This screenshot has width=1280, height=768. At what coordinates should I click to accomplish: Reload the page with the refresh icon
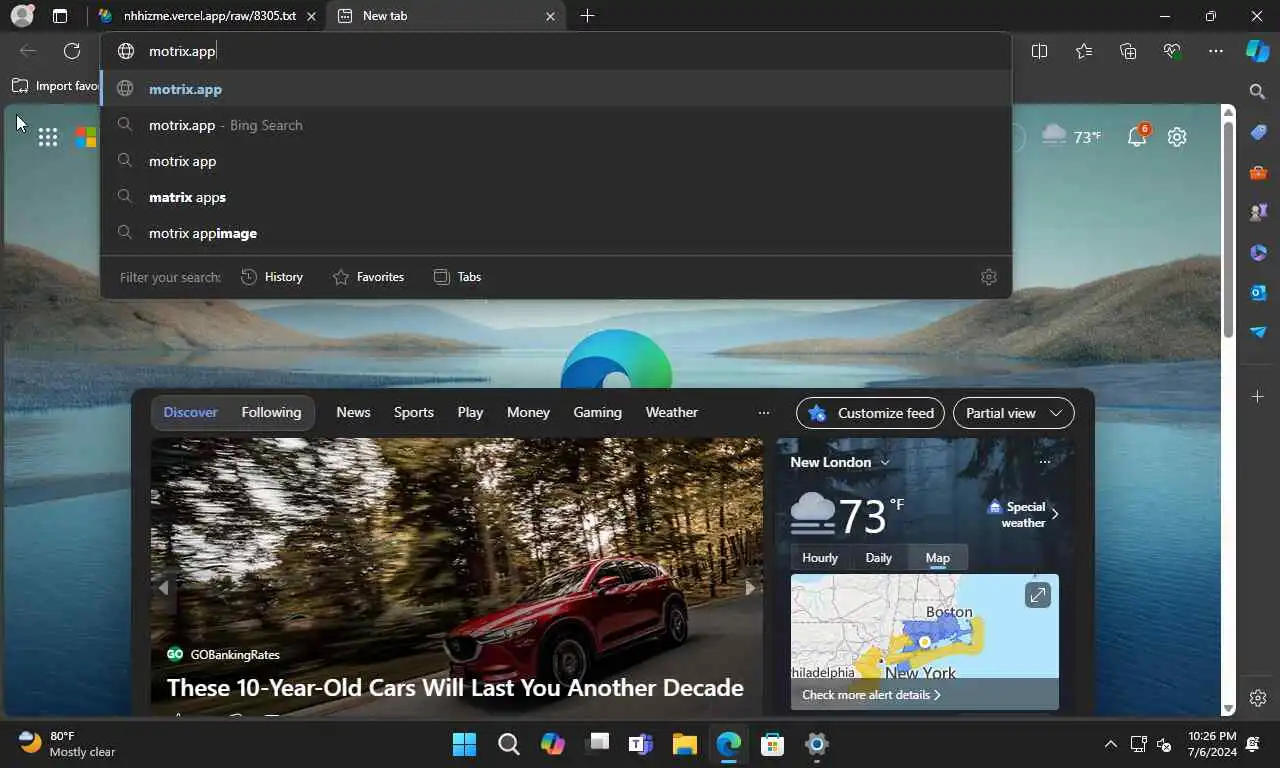pos(72,51)
